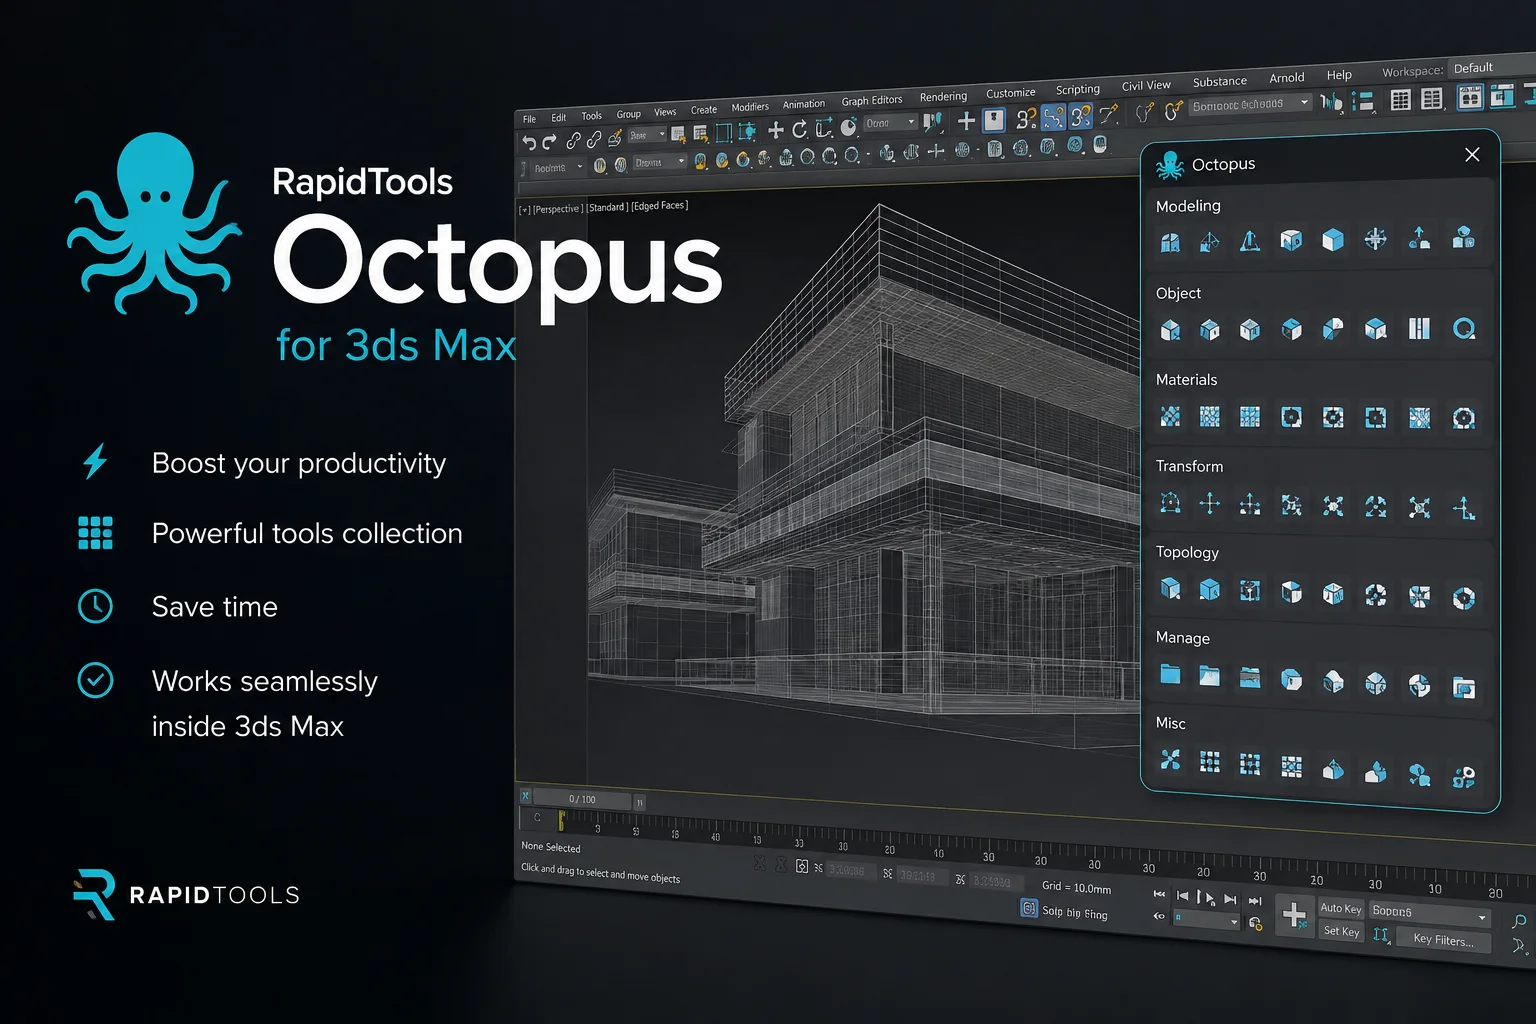This screenshot has width=1536, height=1024.
Task: Click the first icon in Octopus Modeling row
Action: point(1170,241)
